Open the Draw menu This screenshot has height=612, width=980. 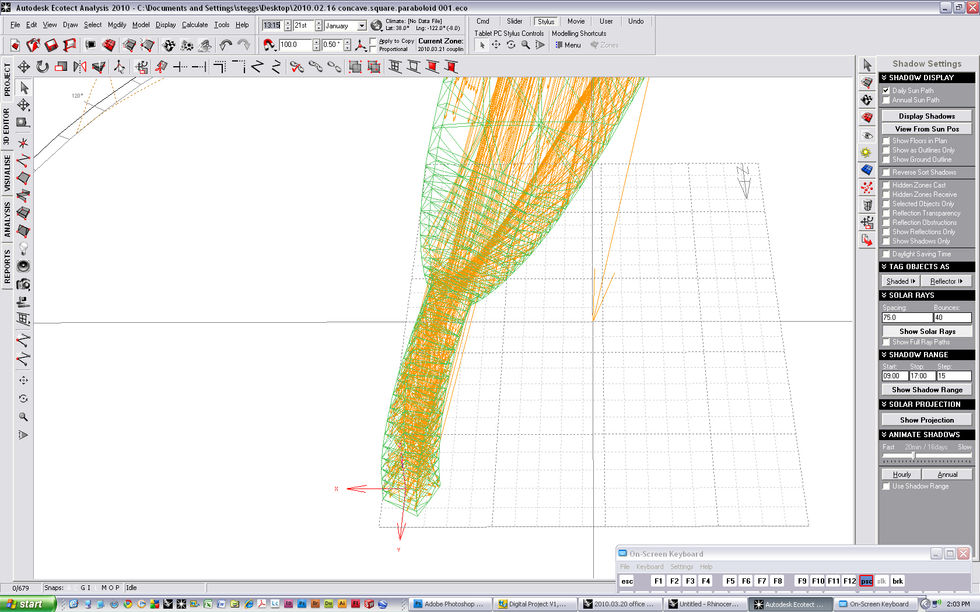(70, 25)
